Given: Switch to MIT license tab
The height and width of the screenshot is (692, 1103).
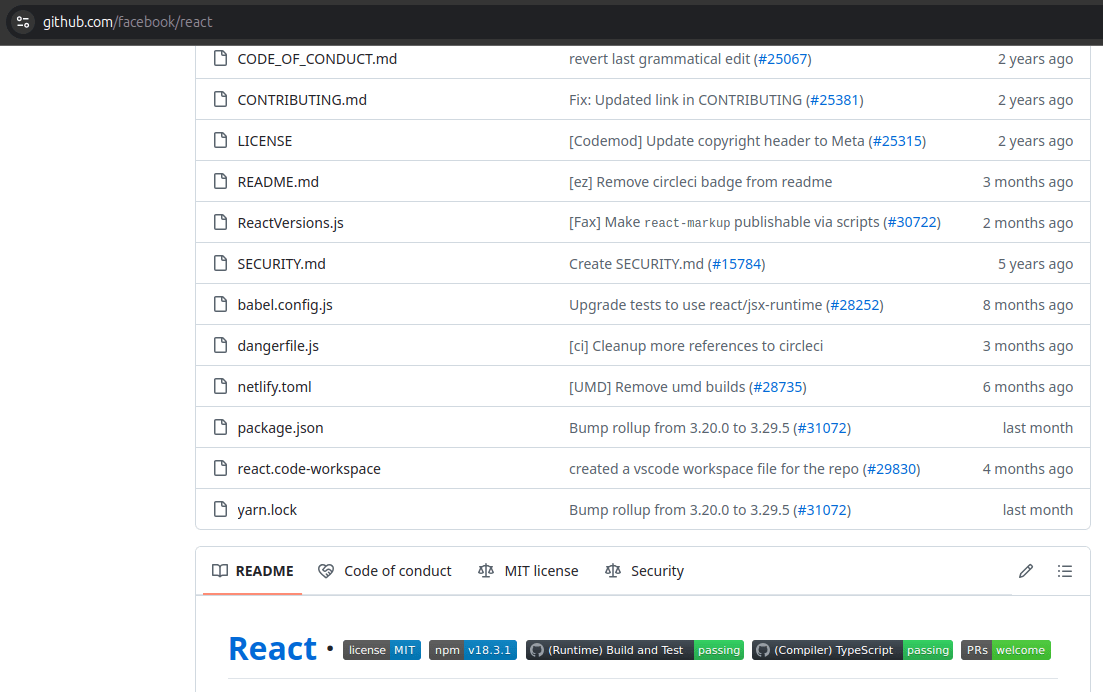Looking at the screenshot, I should [x=528, y=571].
